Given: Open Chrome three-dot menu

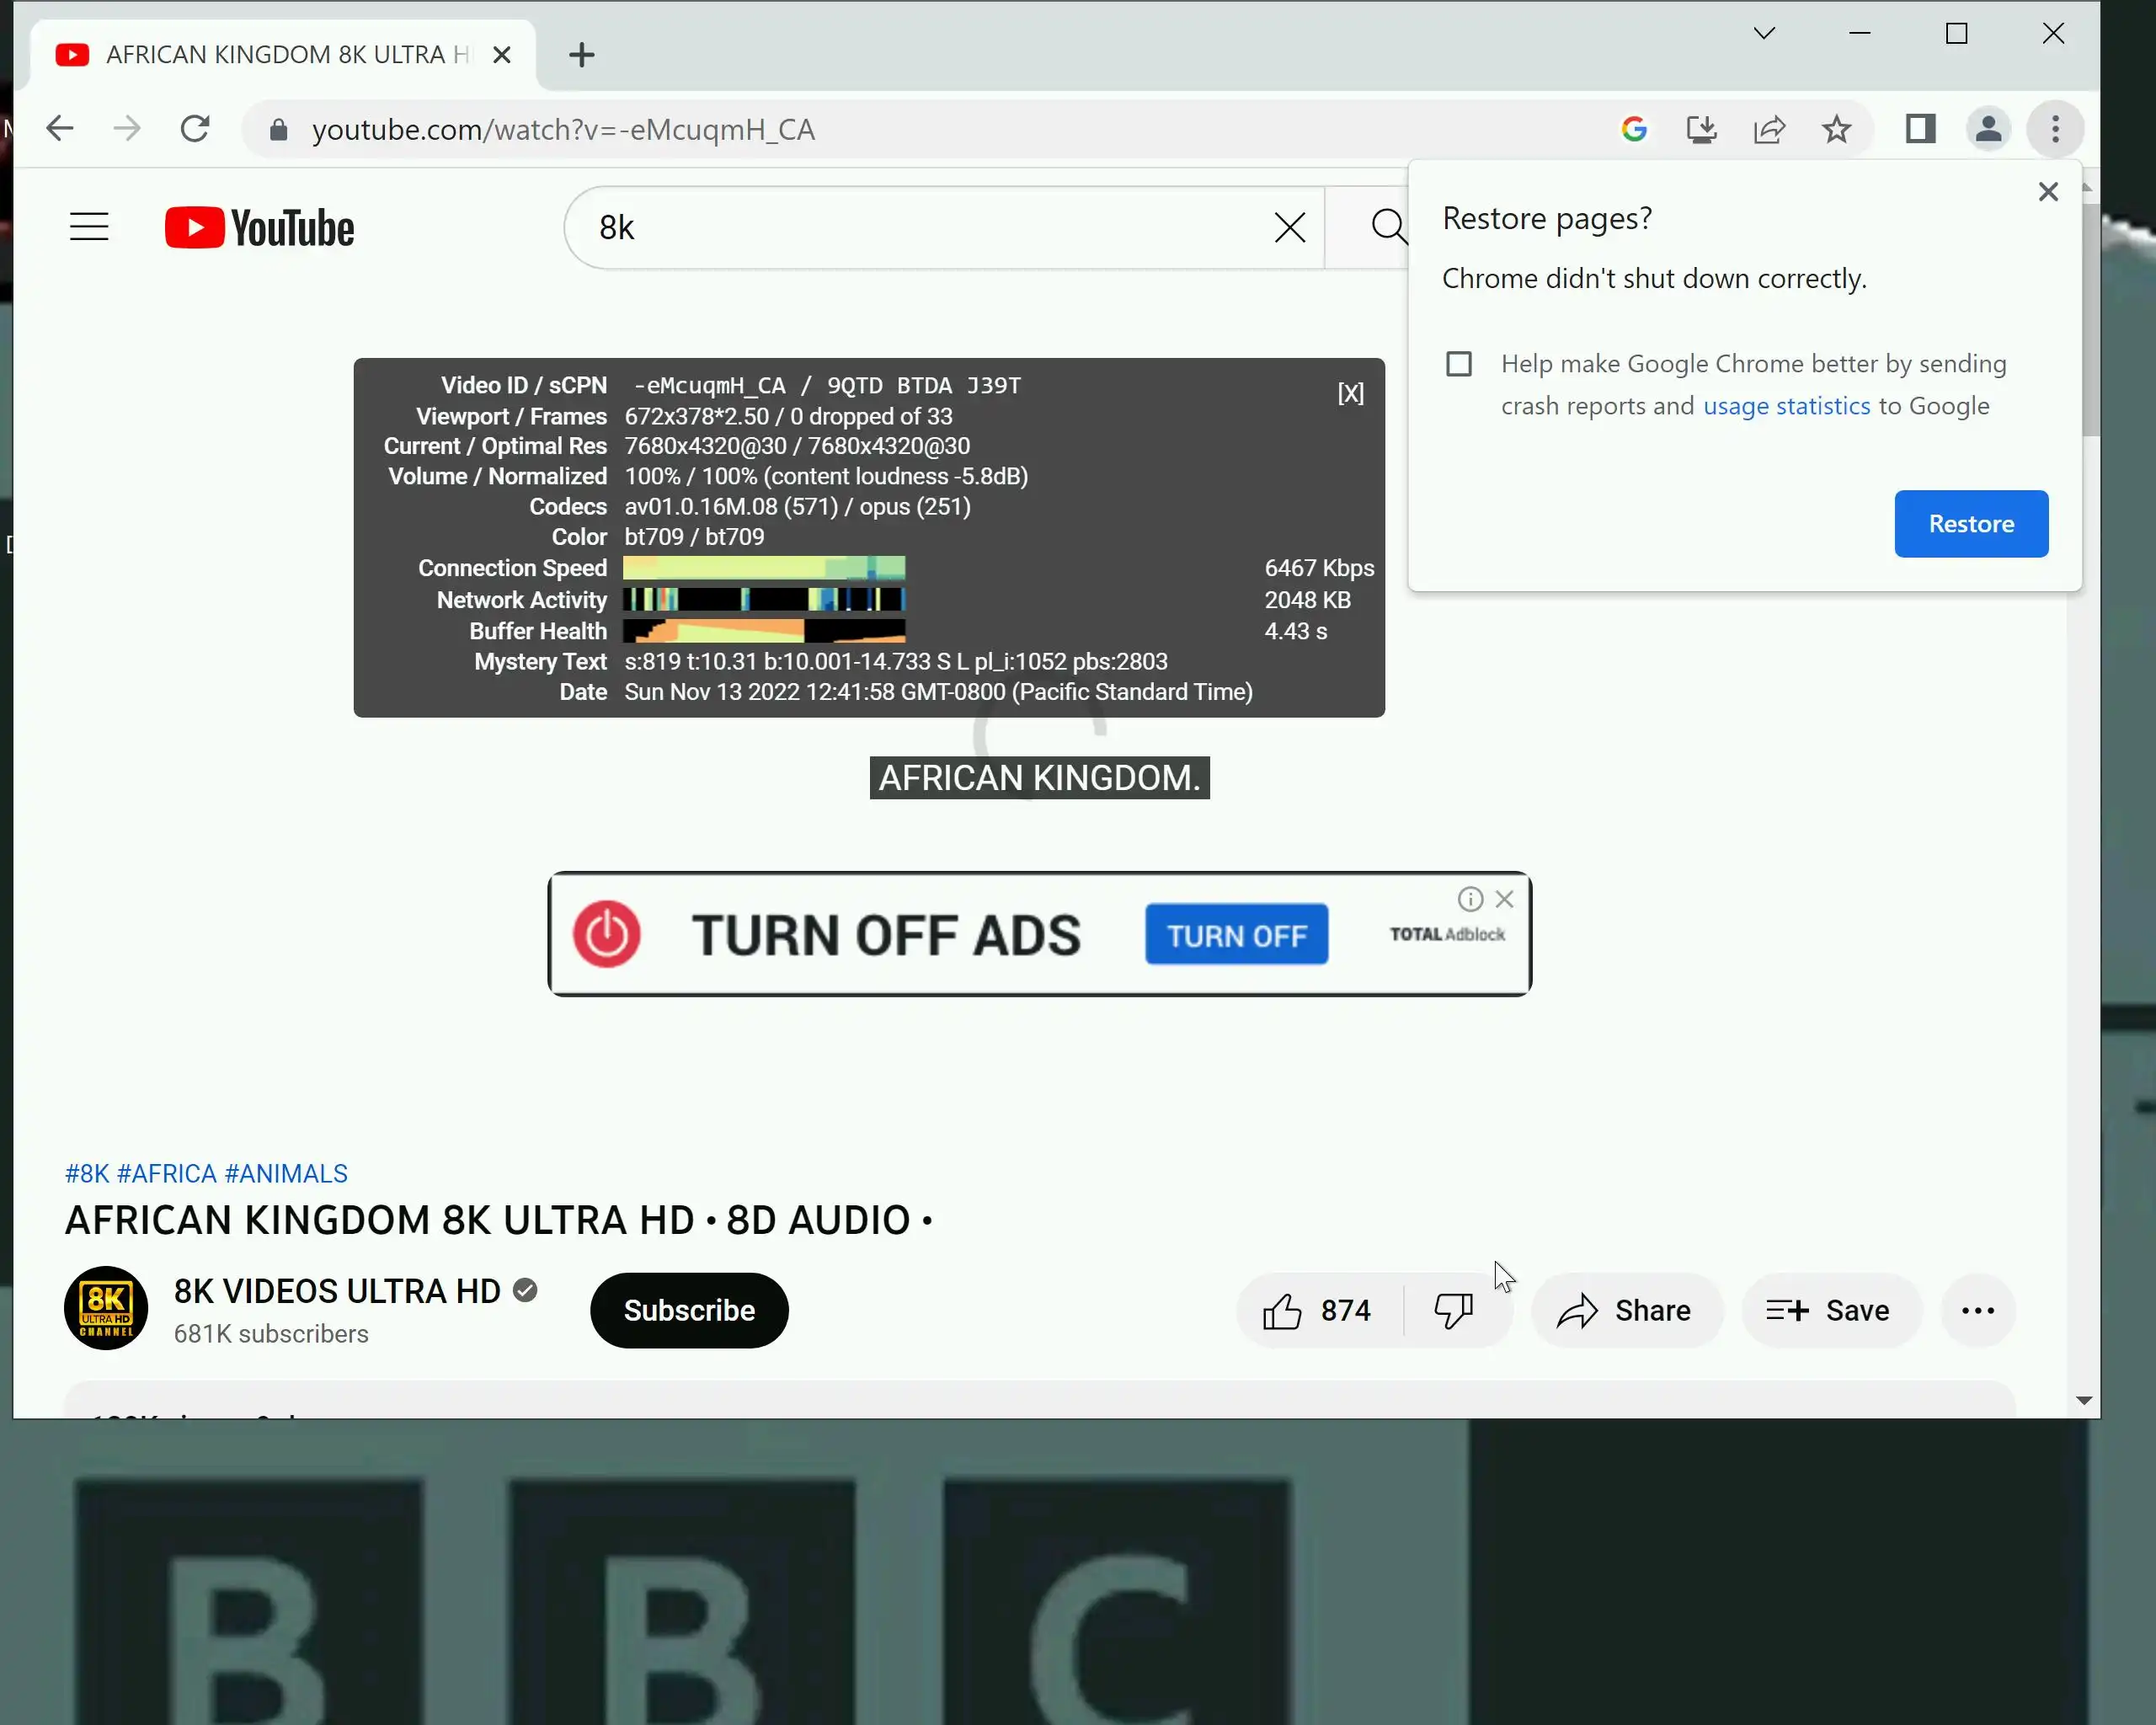Looking at the screenshot, I should (2055, 129).
